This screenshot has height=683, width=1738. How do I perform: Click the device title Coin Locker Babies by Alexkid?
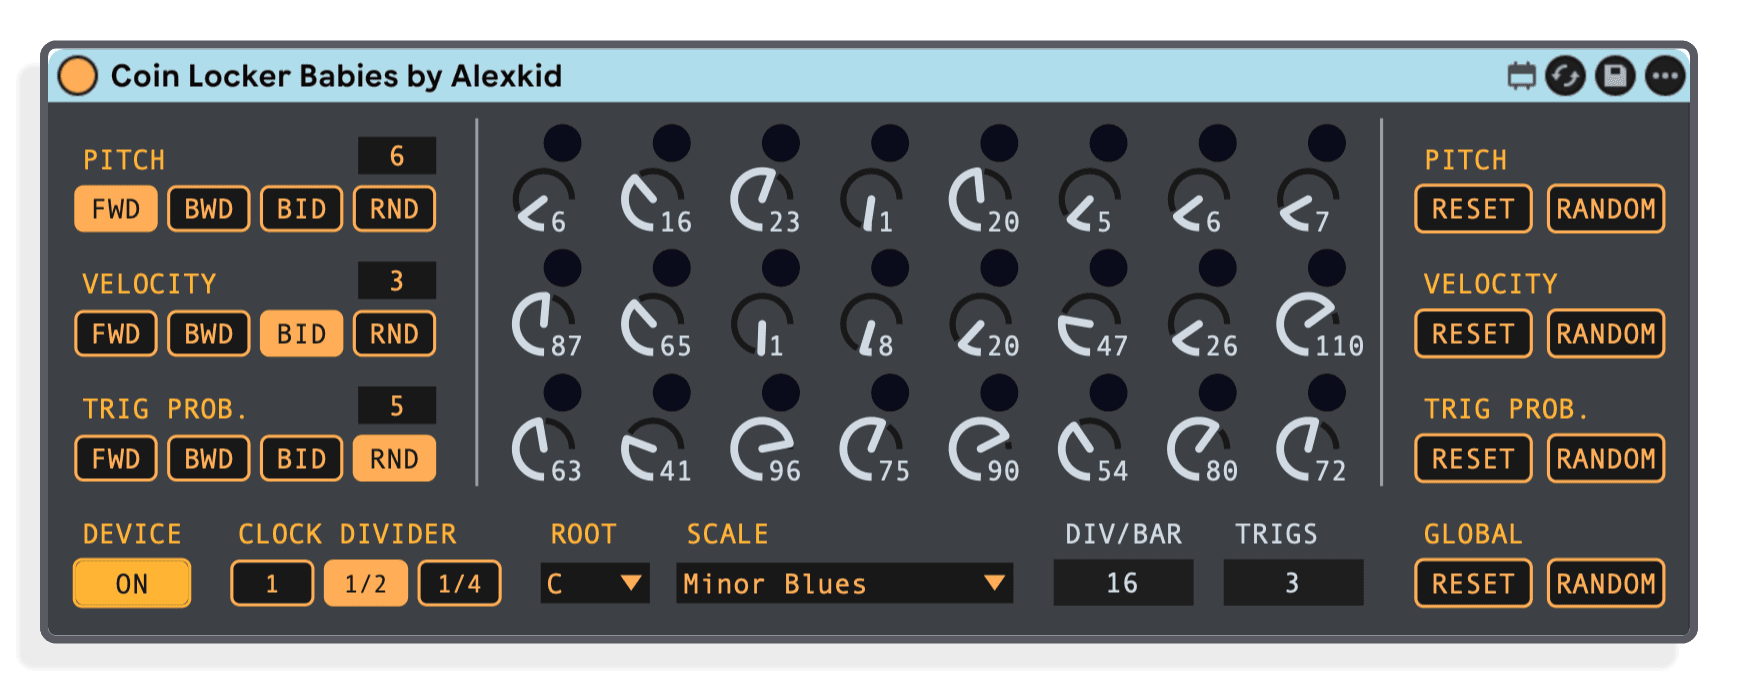tap(336, 76)
